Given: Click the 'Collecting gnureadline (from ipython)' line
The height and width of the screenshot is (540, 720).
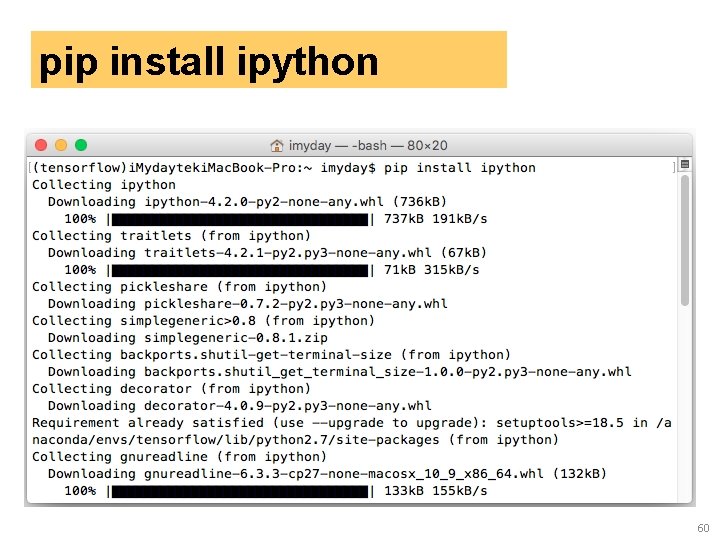Looking at the screenshot, I should 179,457.
